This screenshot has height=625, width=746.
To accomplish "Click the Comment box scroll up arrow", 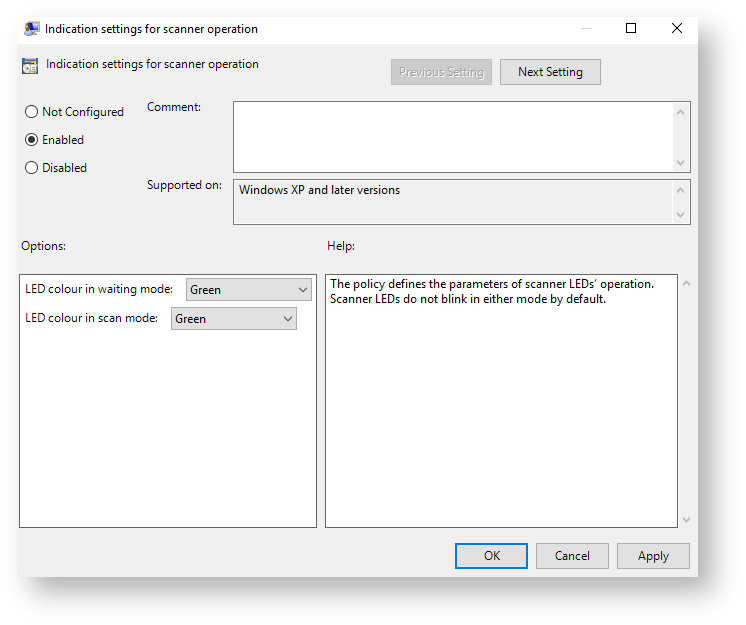I will (682, 111).
